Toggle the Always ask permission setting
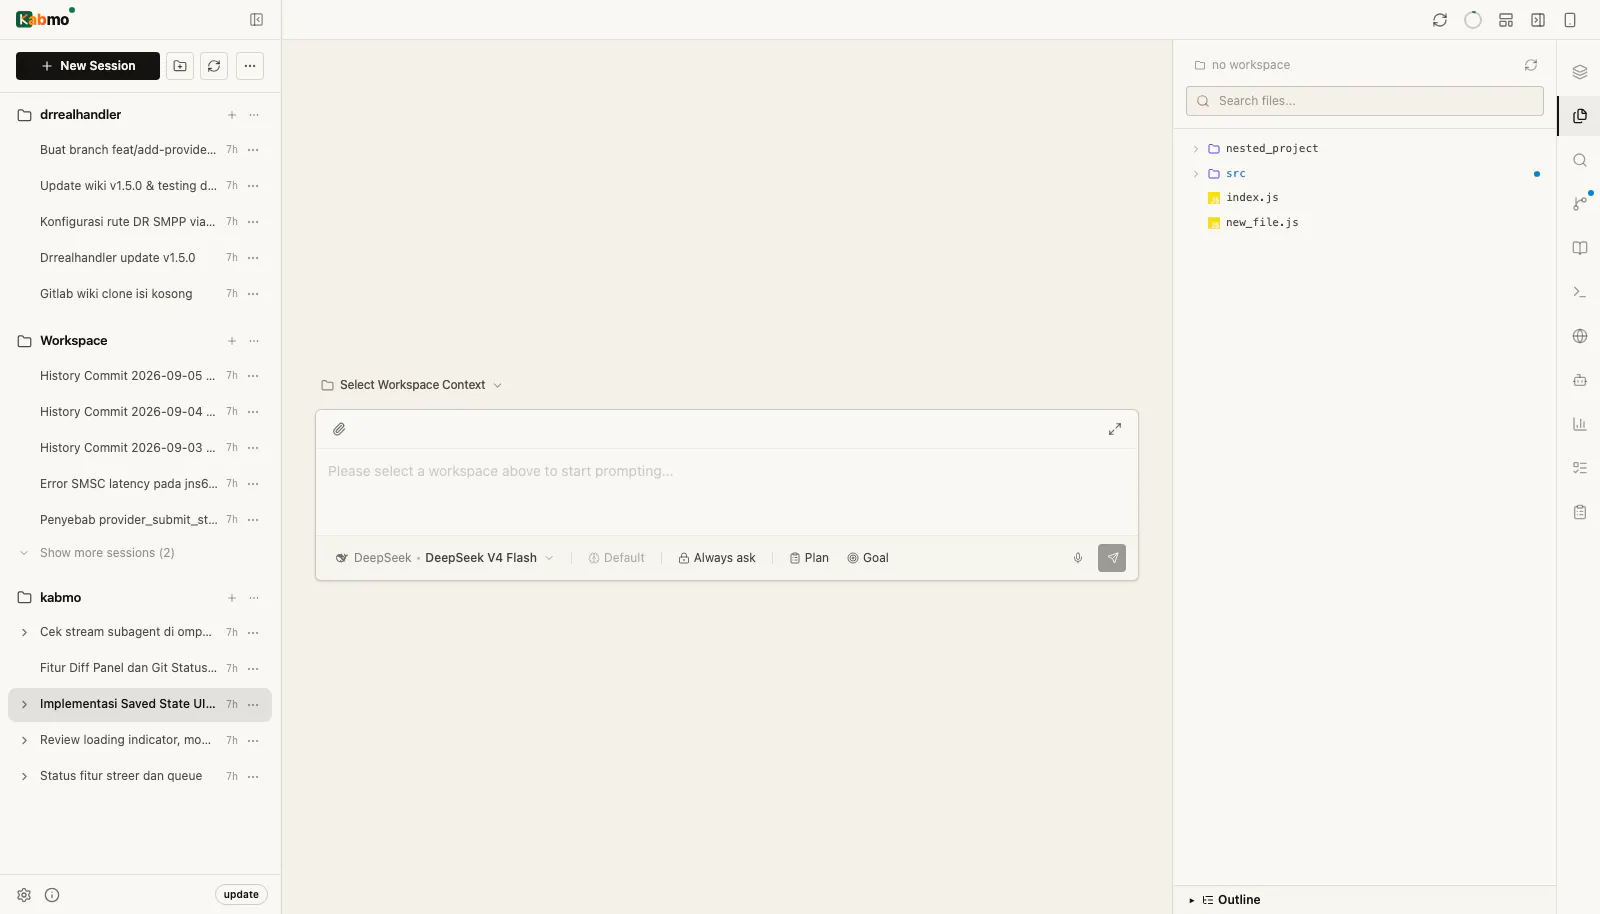 (x=717, y=558)
